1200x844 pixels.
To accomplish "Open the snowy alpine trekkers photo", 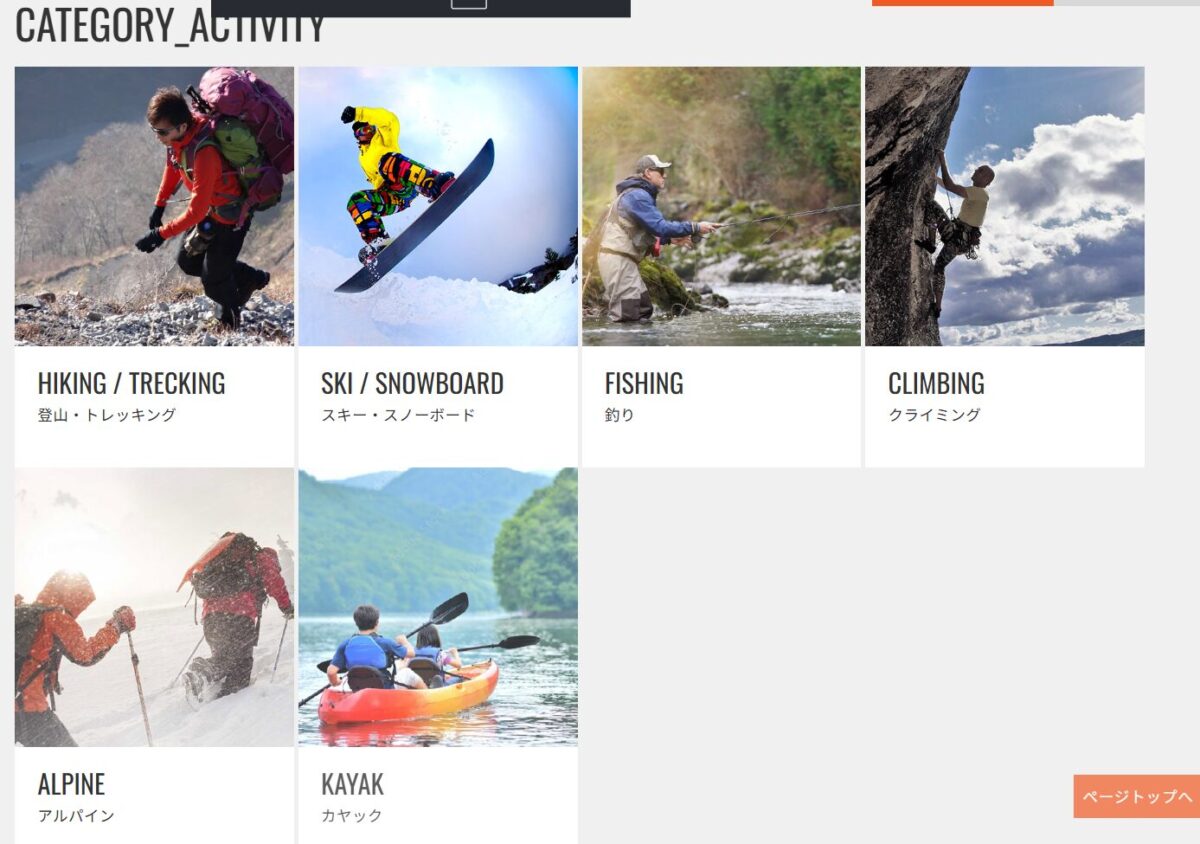I will [154, 607].
